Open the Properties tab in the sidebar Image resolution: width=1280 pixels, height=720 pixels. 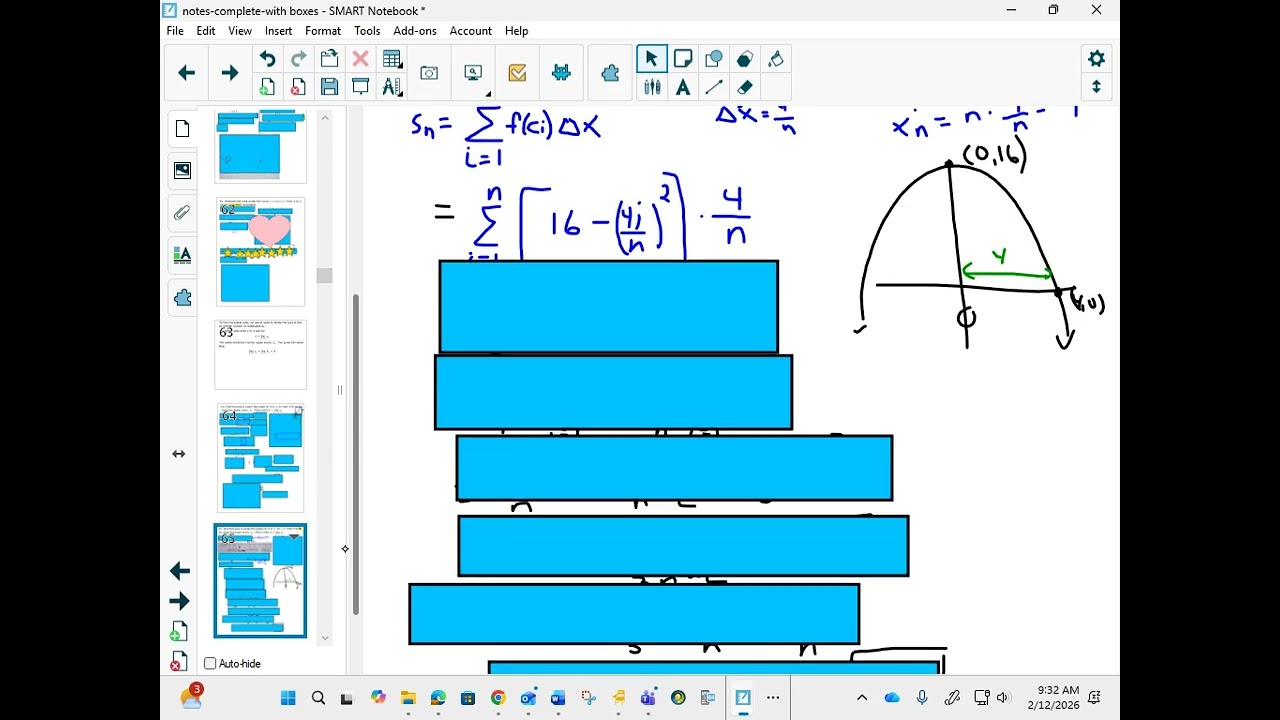click(182, 255)
